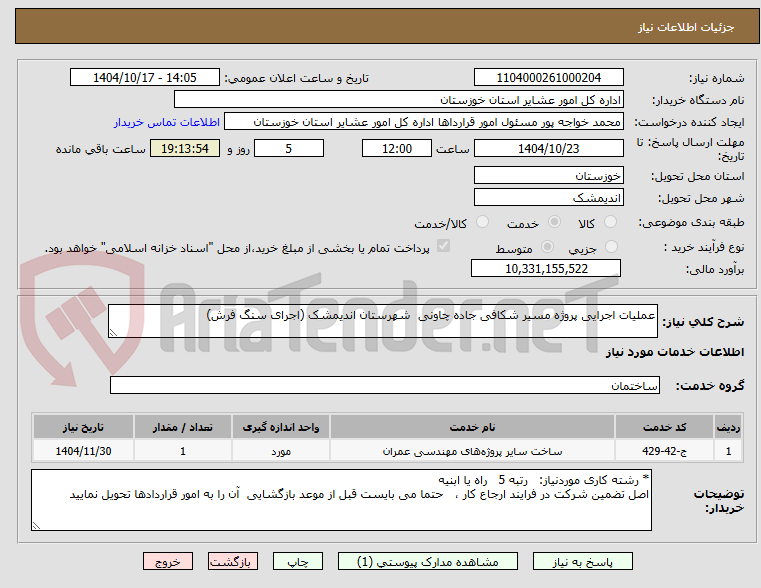Open مشاهده مدارک پیوستی attachments button
This screenshot has width=761, height=588.
428,561
